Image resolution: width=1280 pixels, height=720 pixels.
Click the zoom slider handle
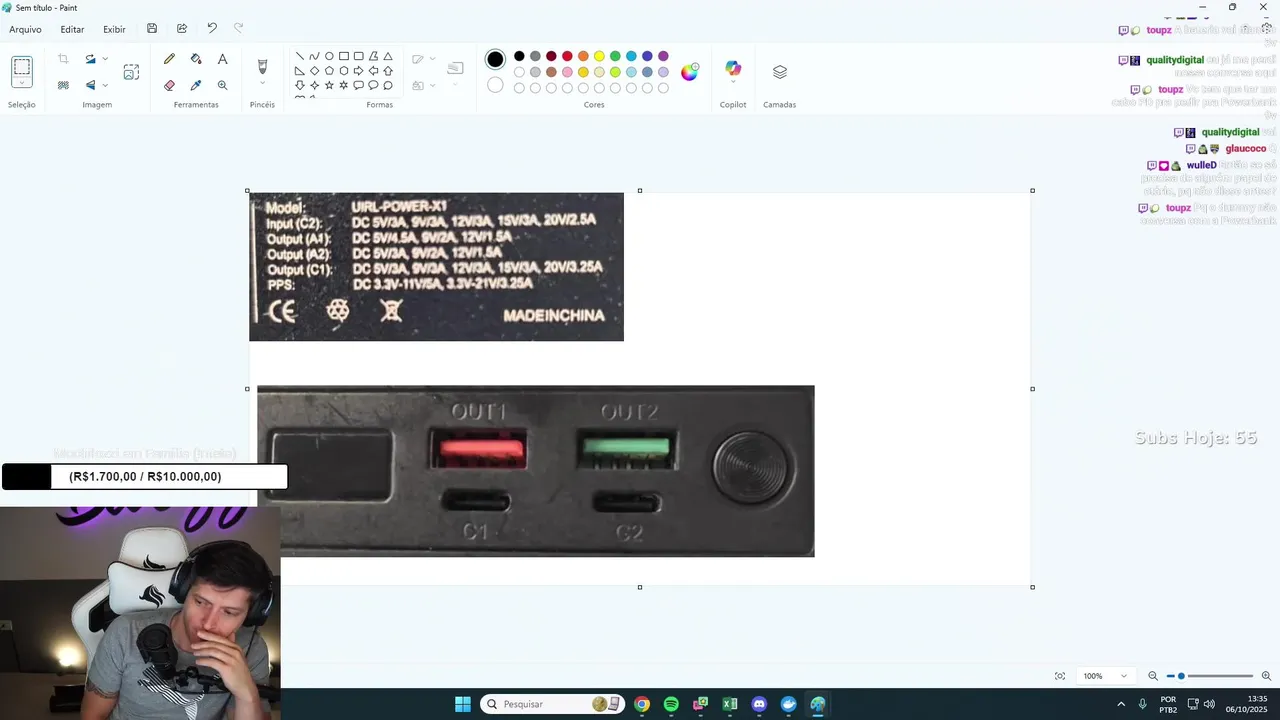pyautogui.click(x=1181, y=676)
